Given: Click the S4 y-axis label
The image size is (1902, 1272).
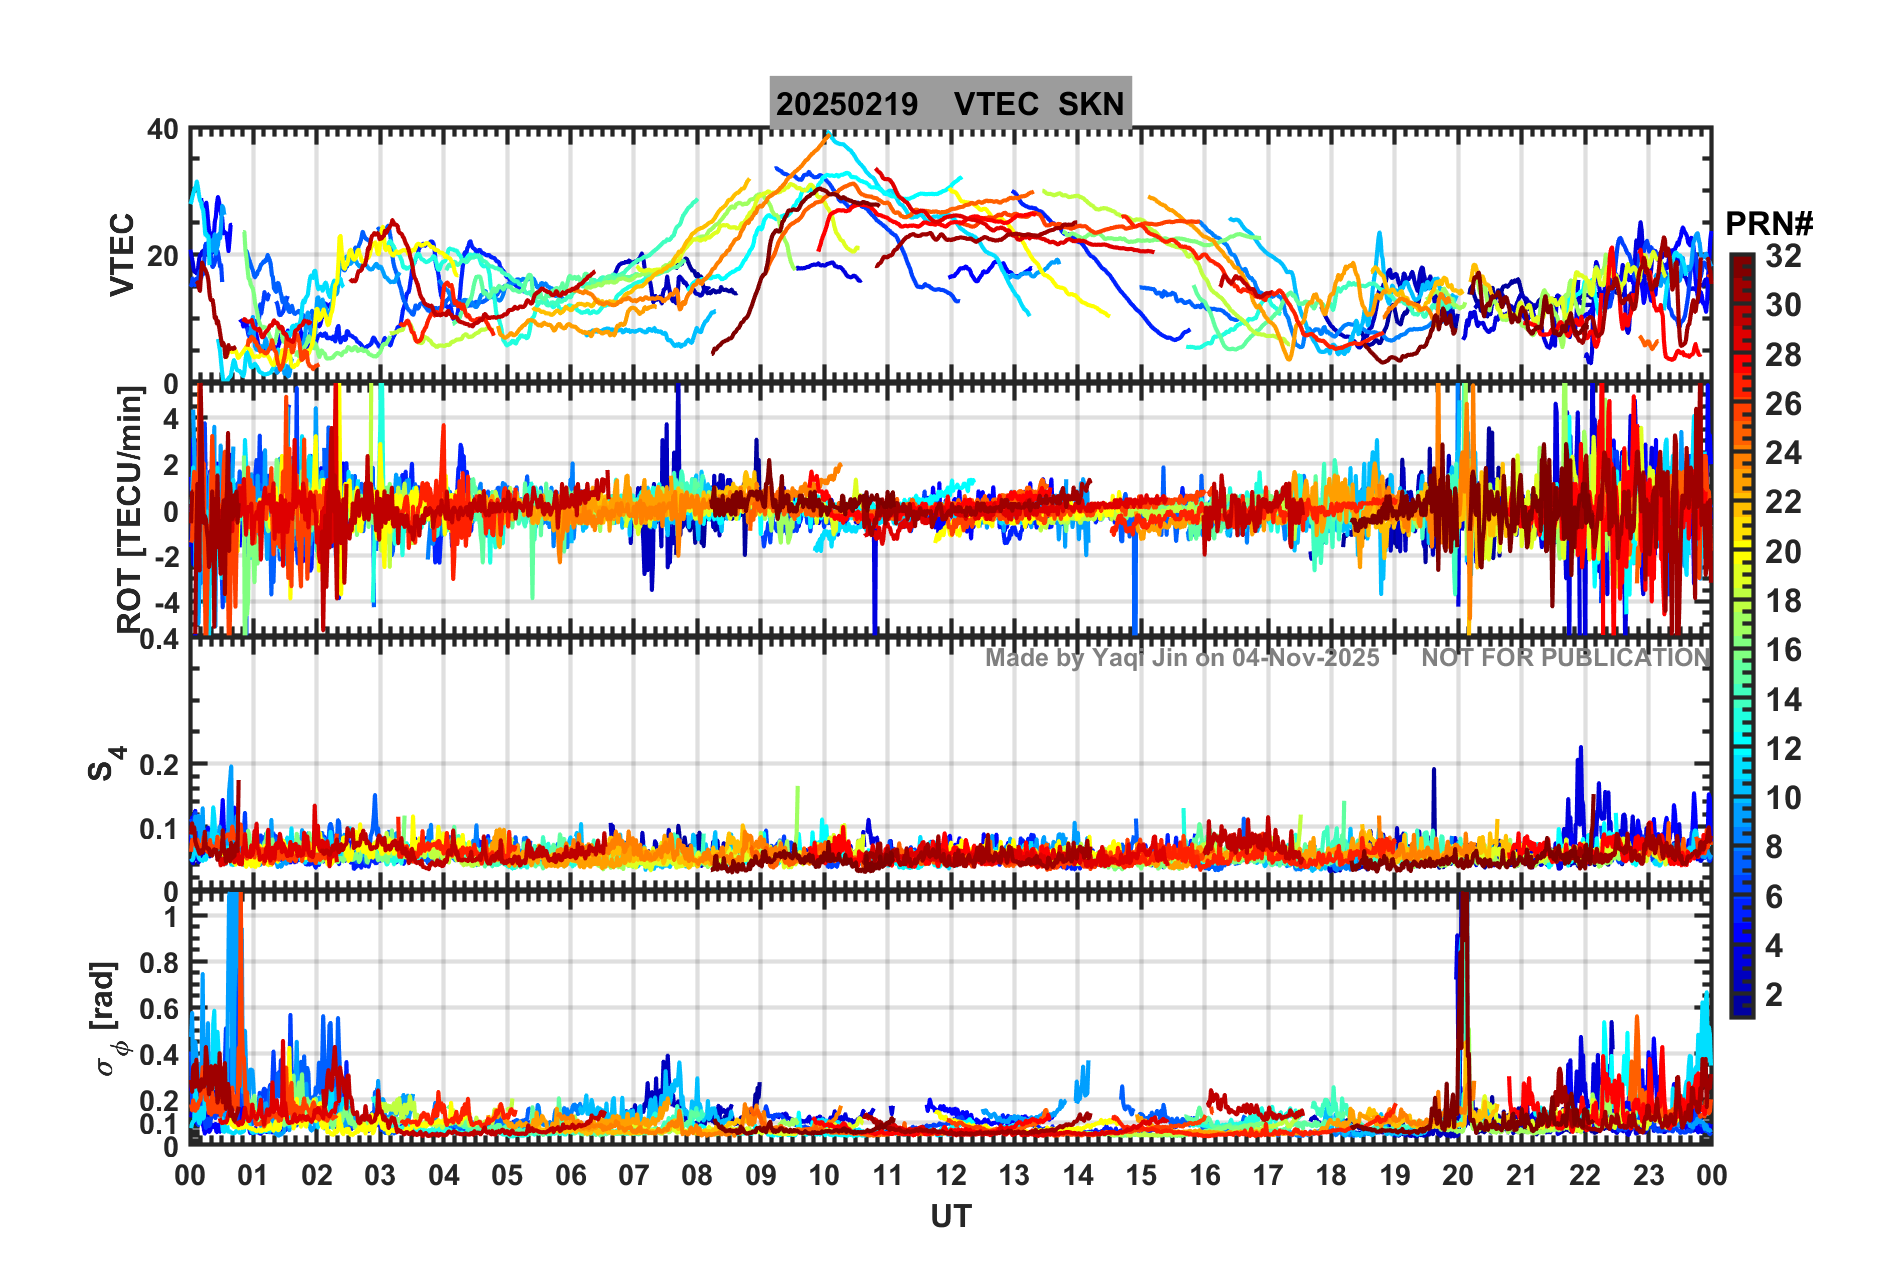Looking at the screenshot, I should coord(107,763).
